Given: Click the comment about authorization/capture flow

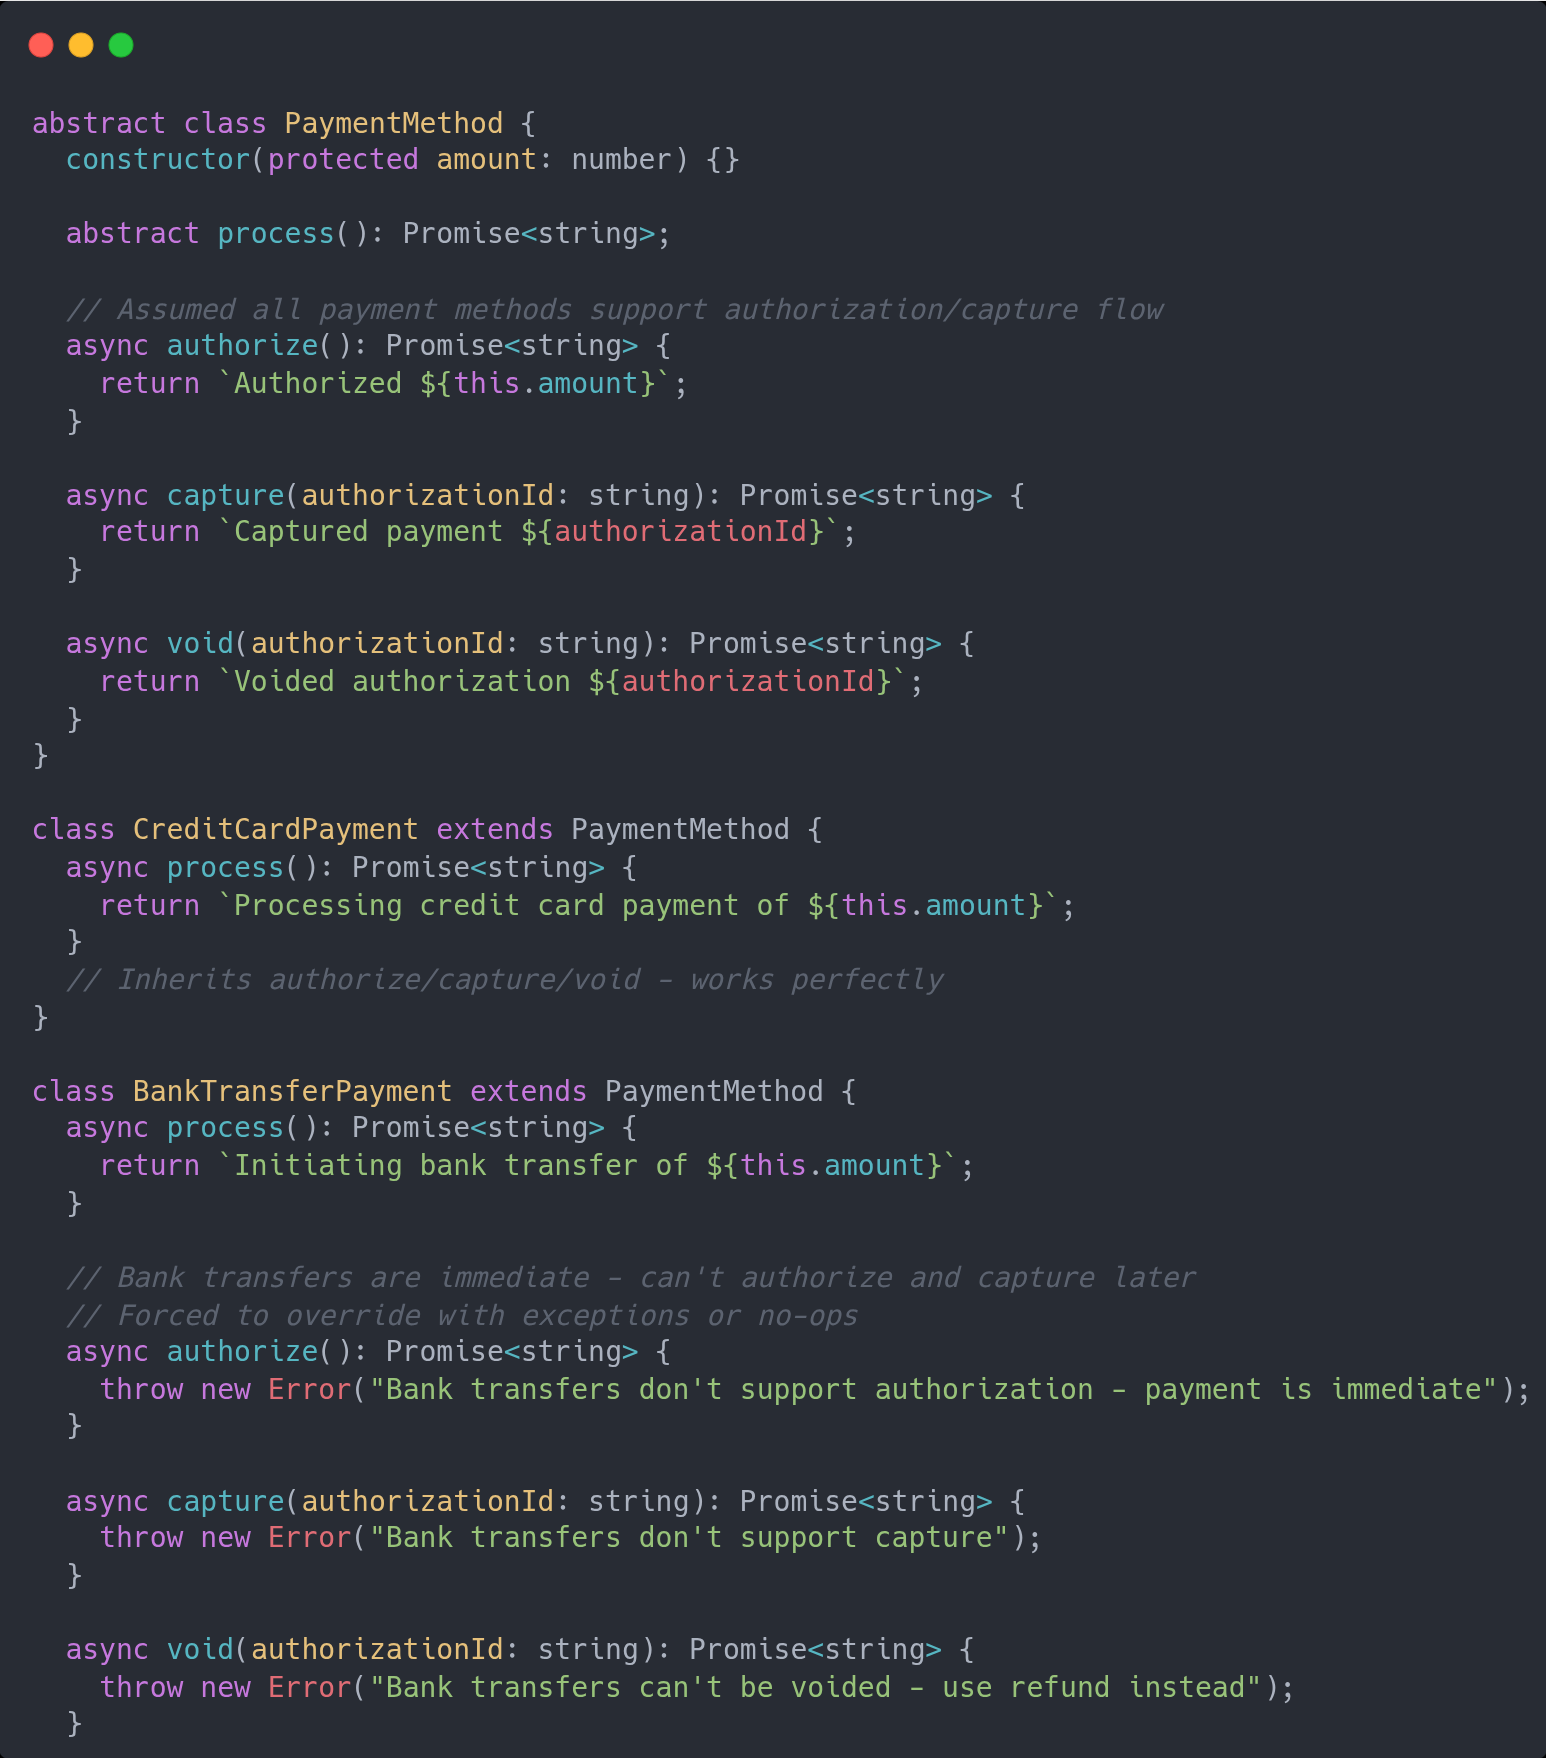Looking at the screenshot, I should coord(615,310).
